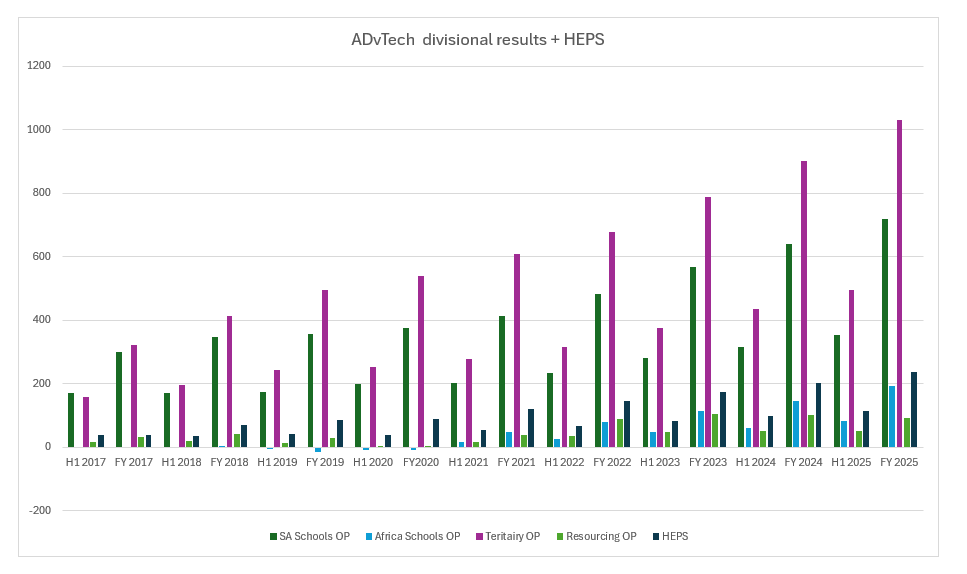967x574 pixels.
Task: Select the 400 y-axis value
Action: coord(42,320)
